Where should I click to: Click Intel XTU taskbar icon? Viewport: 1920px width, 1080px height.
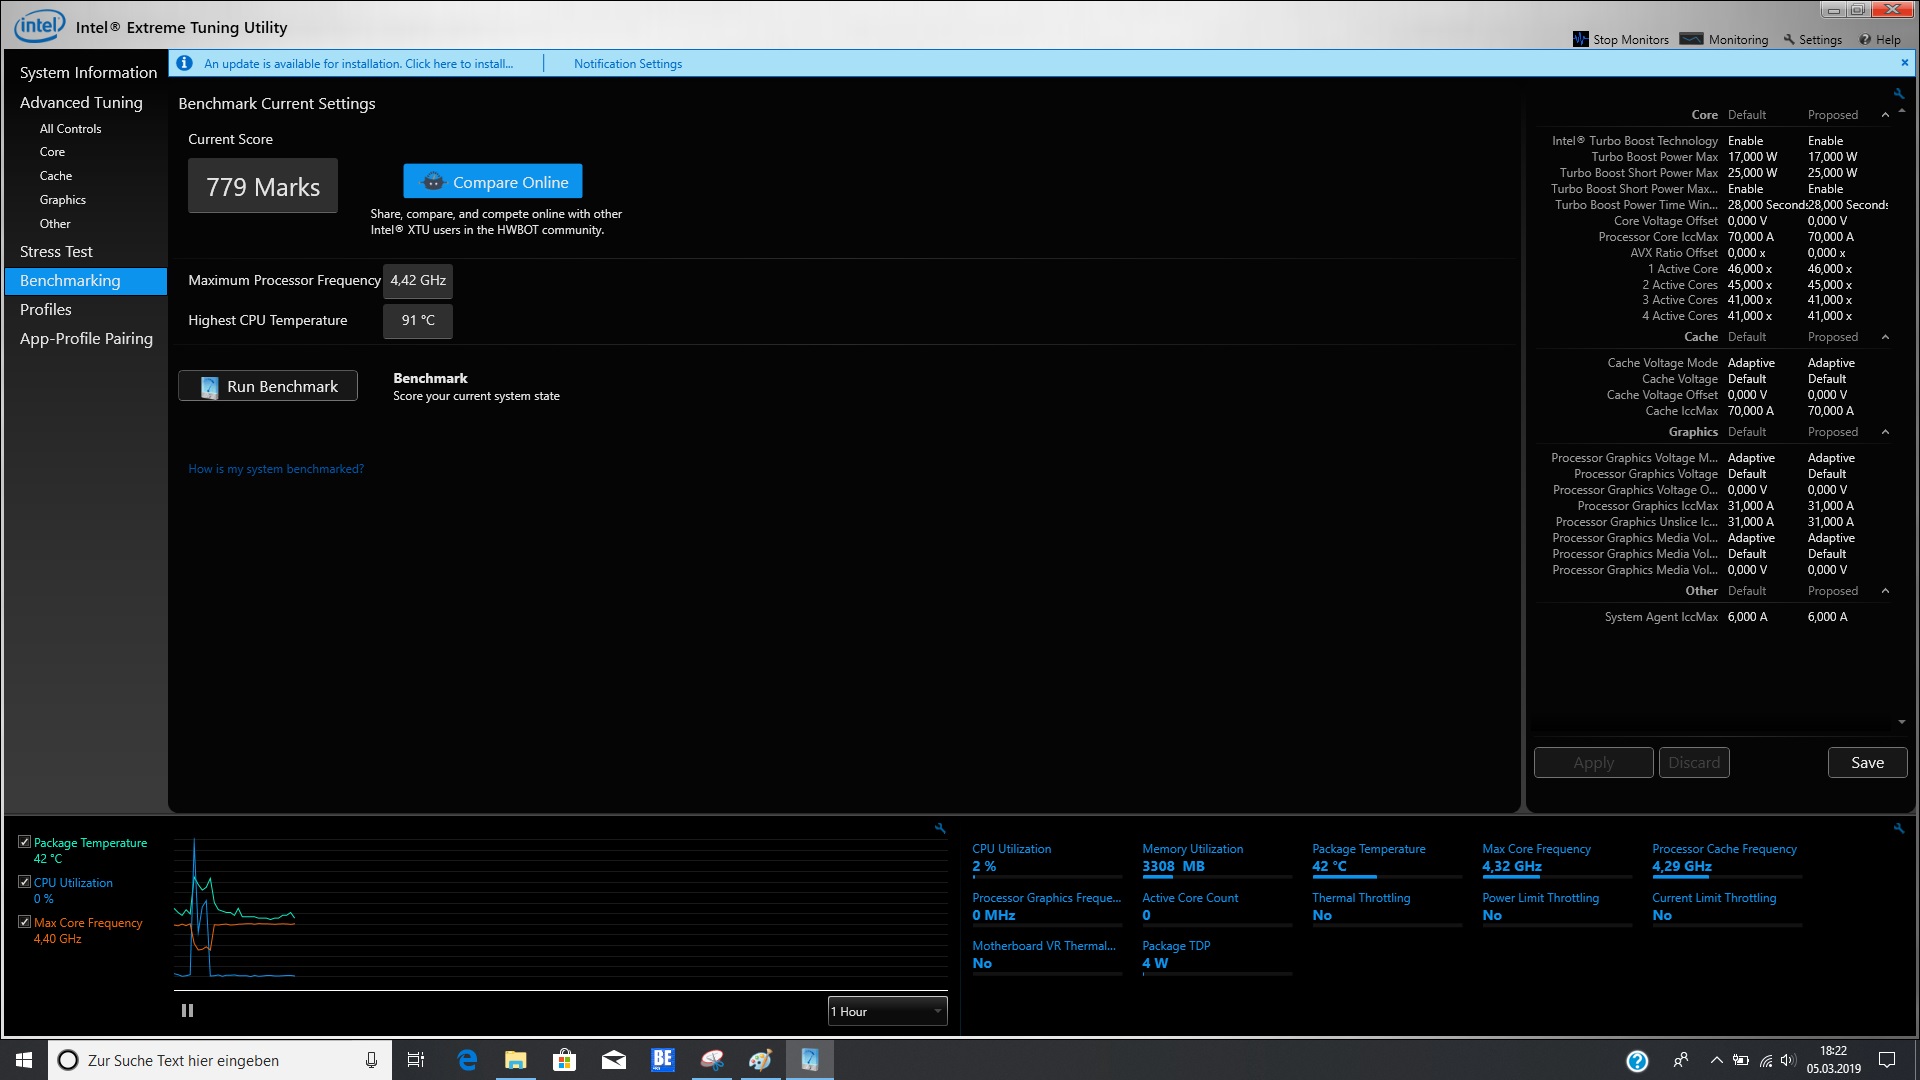click(x=810, y=1060)
